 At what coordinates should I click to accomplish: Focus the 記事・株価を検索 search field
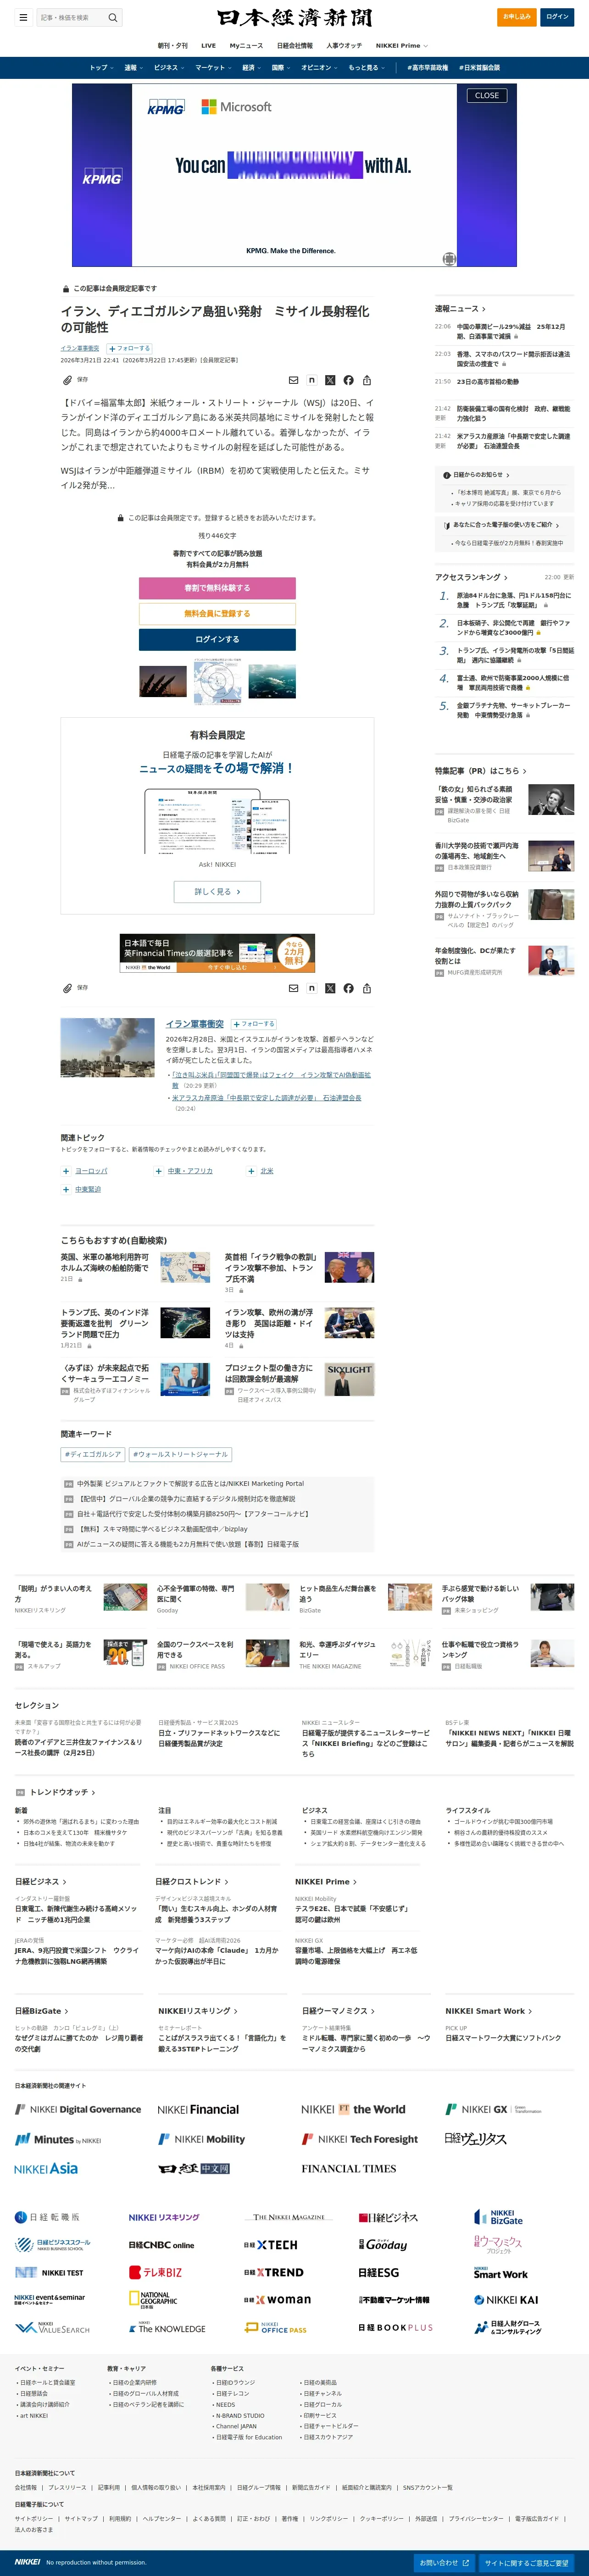pos(72,17)
